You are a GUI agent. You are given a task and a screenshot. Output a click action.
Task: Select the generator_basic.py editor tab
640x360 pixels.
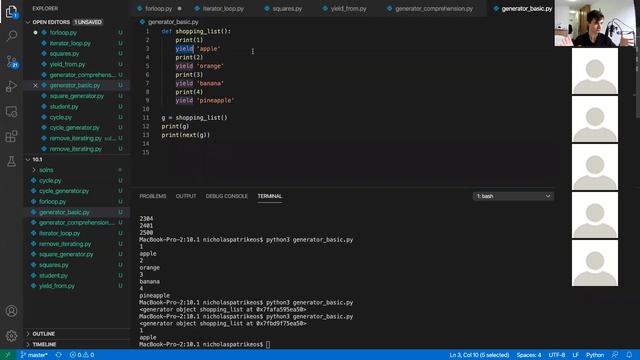[x=526, y=9]
